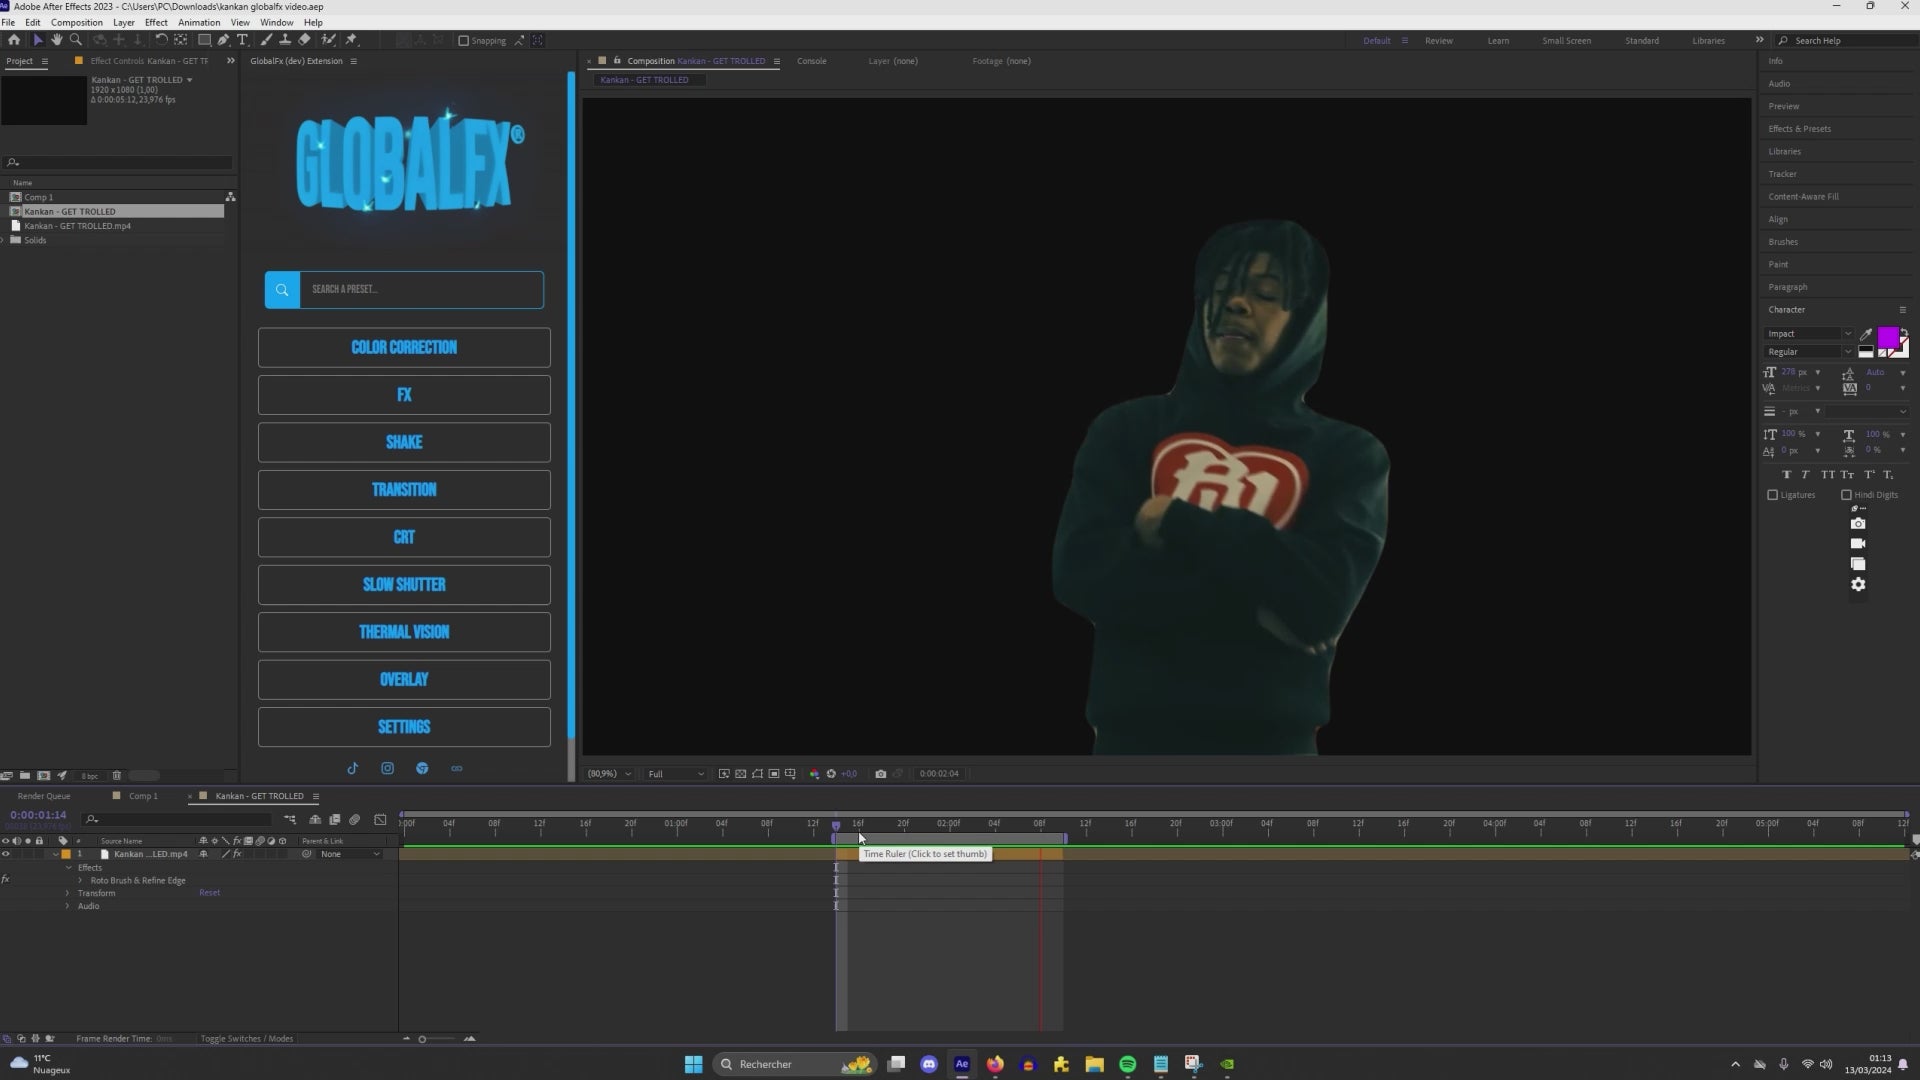Select the Horizontal Type tool
1920x1080 pixels.
coord(242,40)
